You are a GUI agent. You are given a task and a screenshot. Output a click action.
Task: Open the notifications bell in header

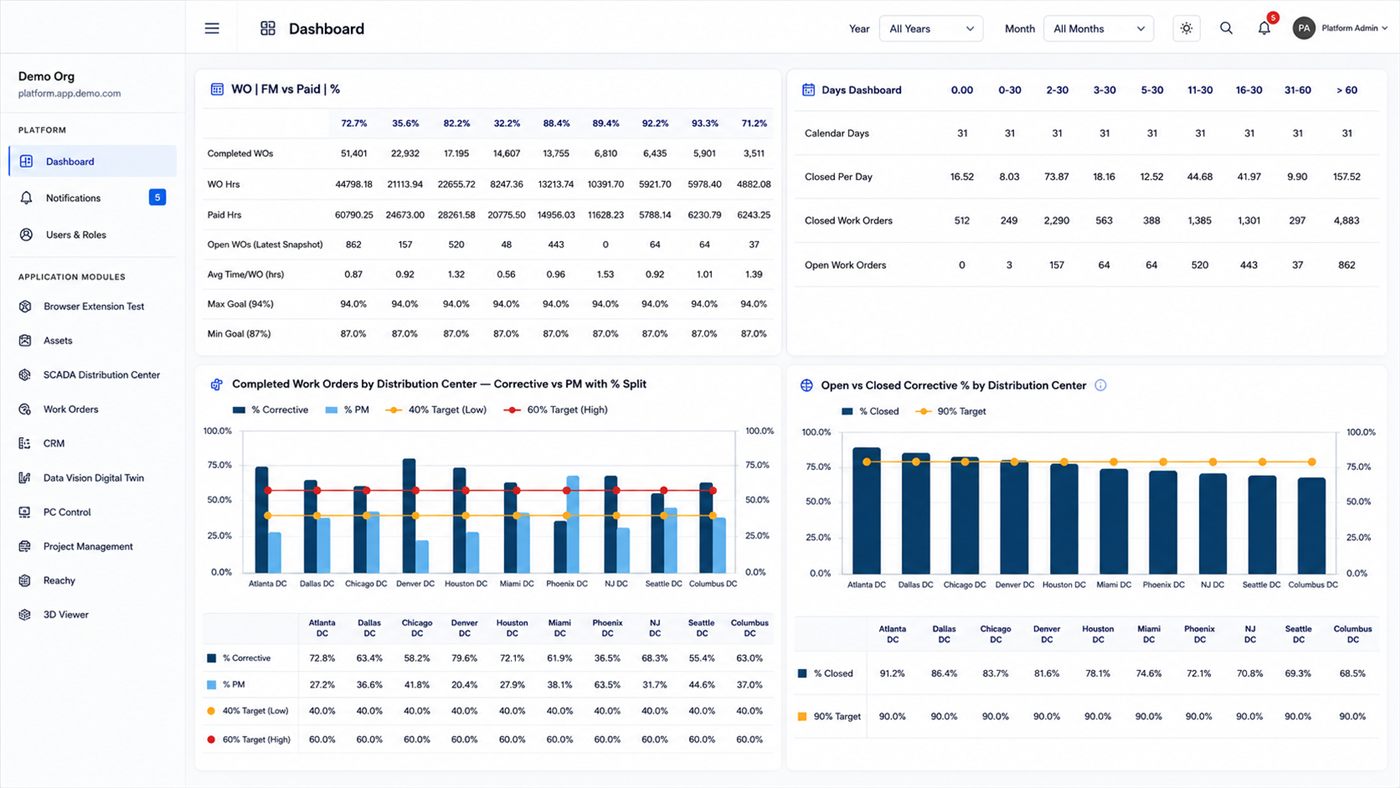[1264, 28]
